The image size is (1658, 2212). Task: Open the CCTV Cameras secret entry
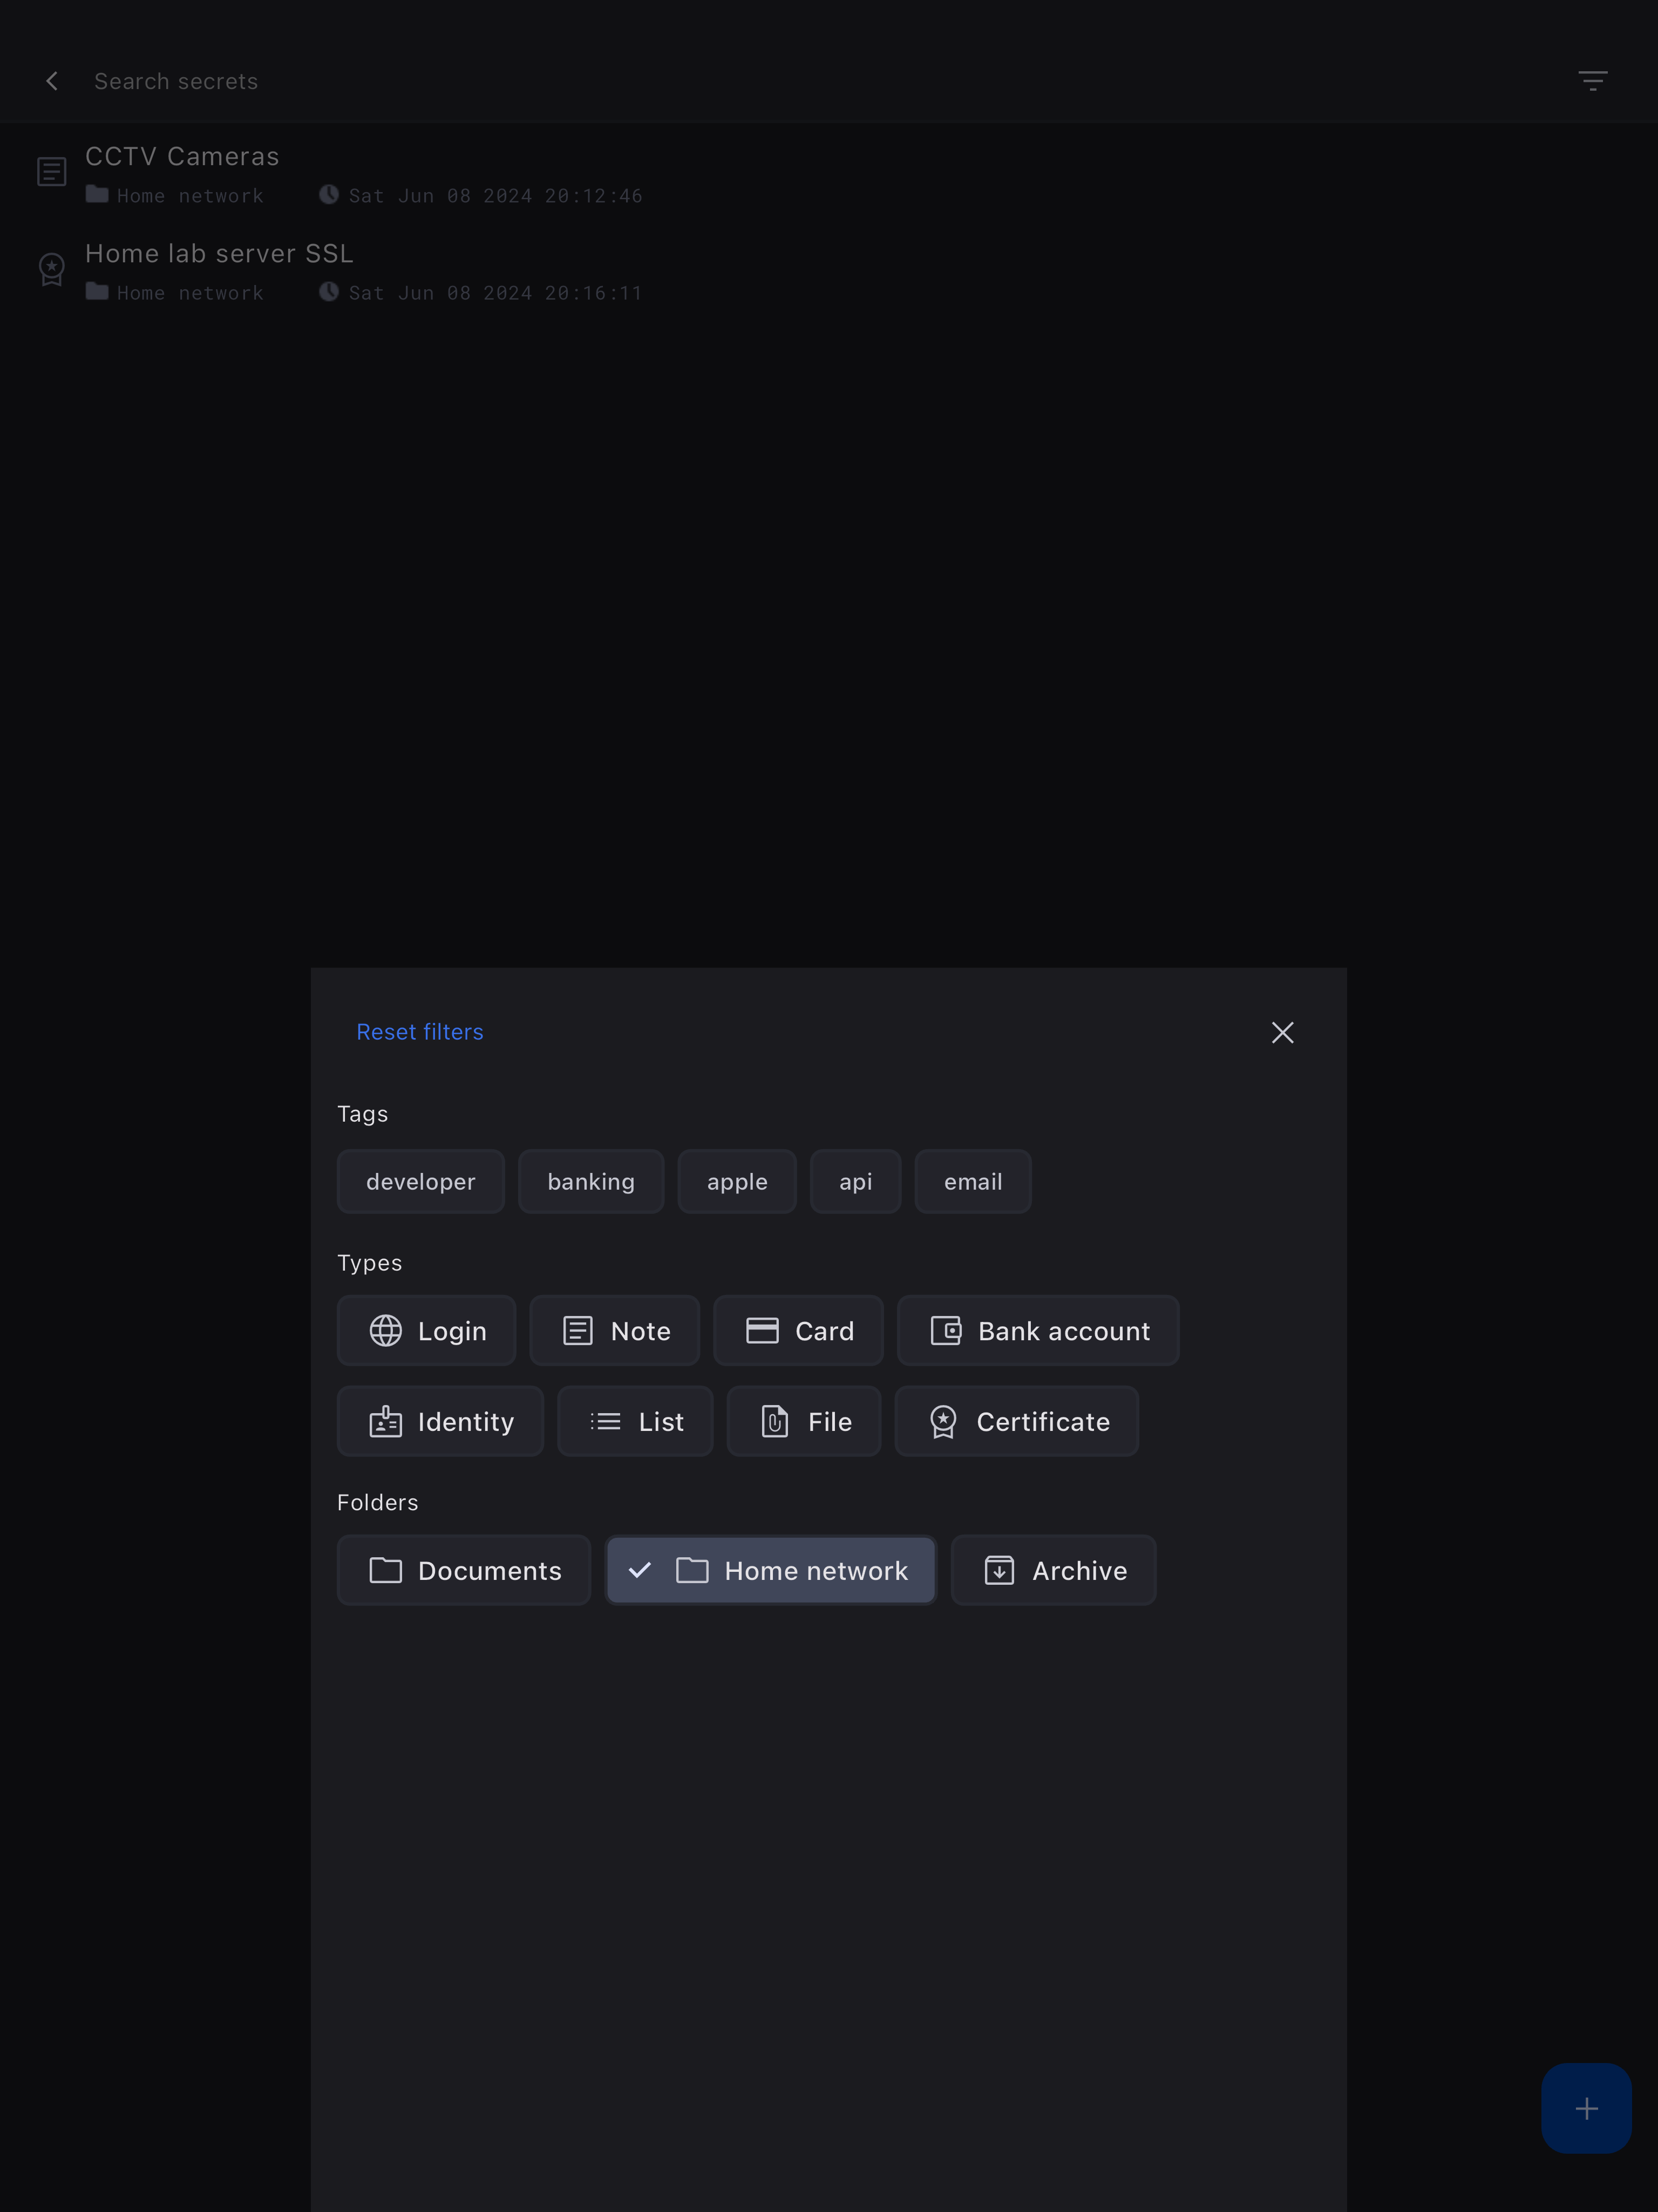coord(182,157)
